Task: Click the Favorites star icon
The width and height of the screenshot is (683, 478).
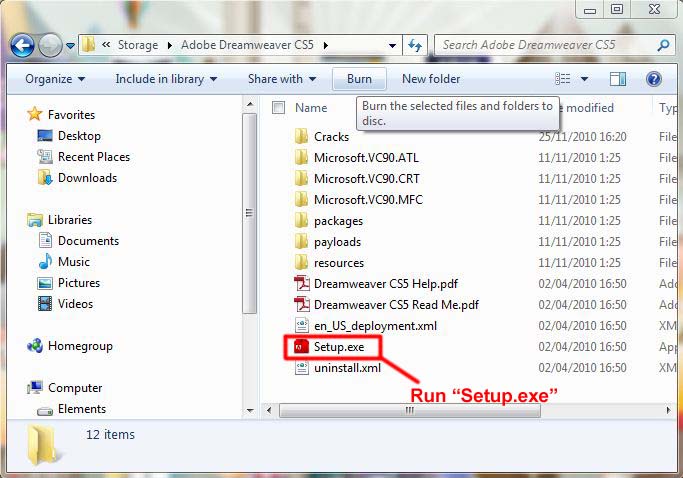Action: (x=34, y=114)
